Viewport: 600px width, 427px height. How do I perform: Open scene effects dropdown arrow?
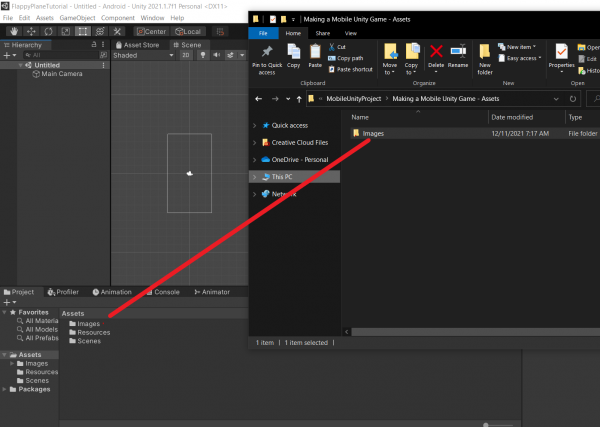coord(242,55)
